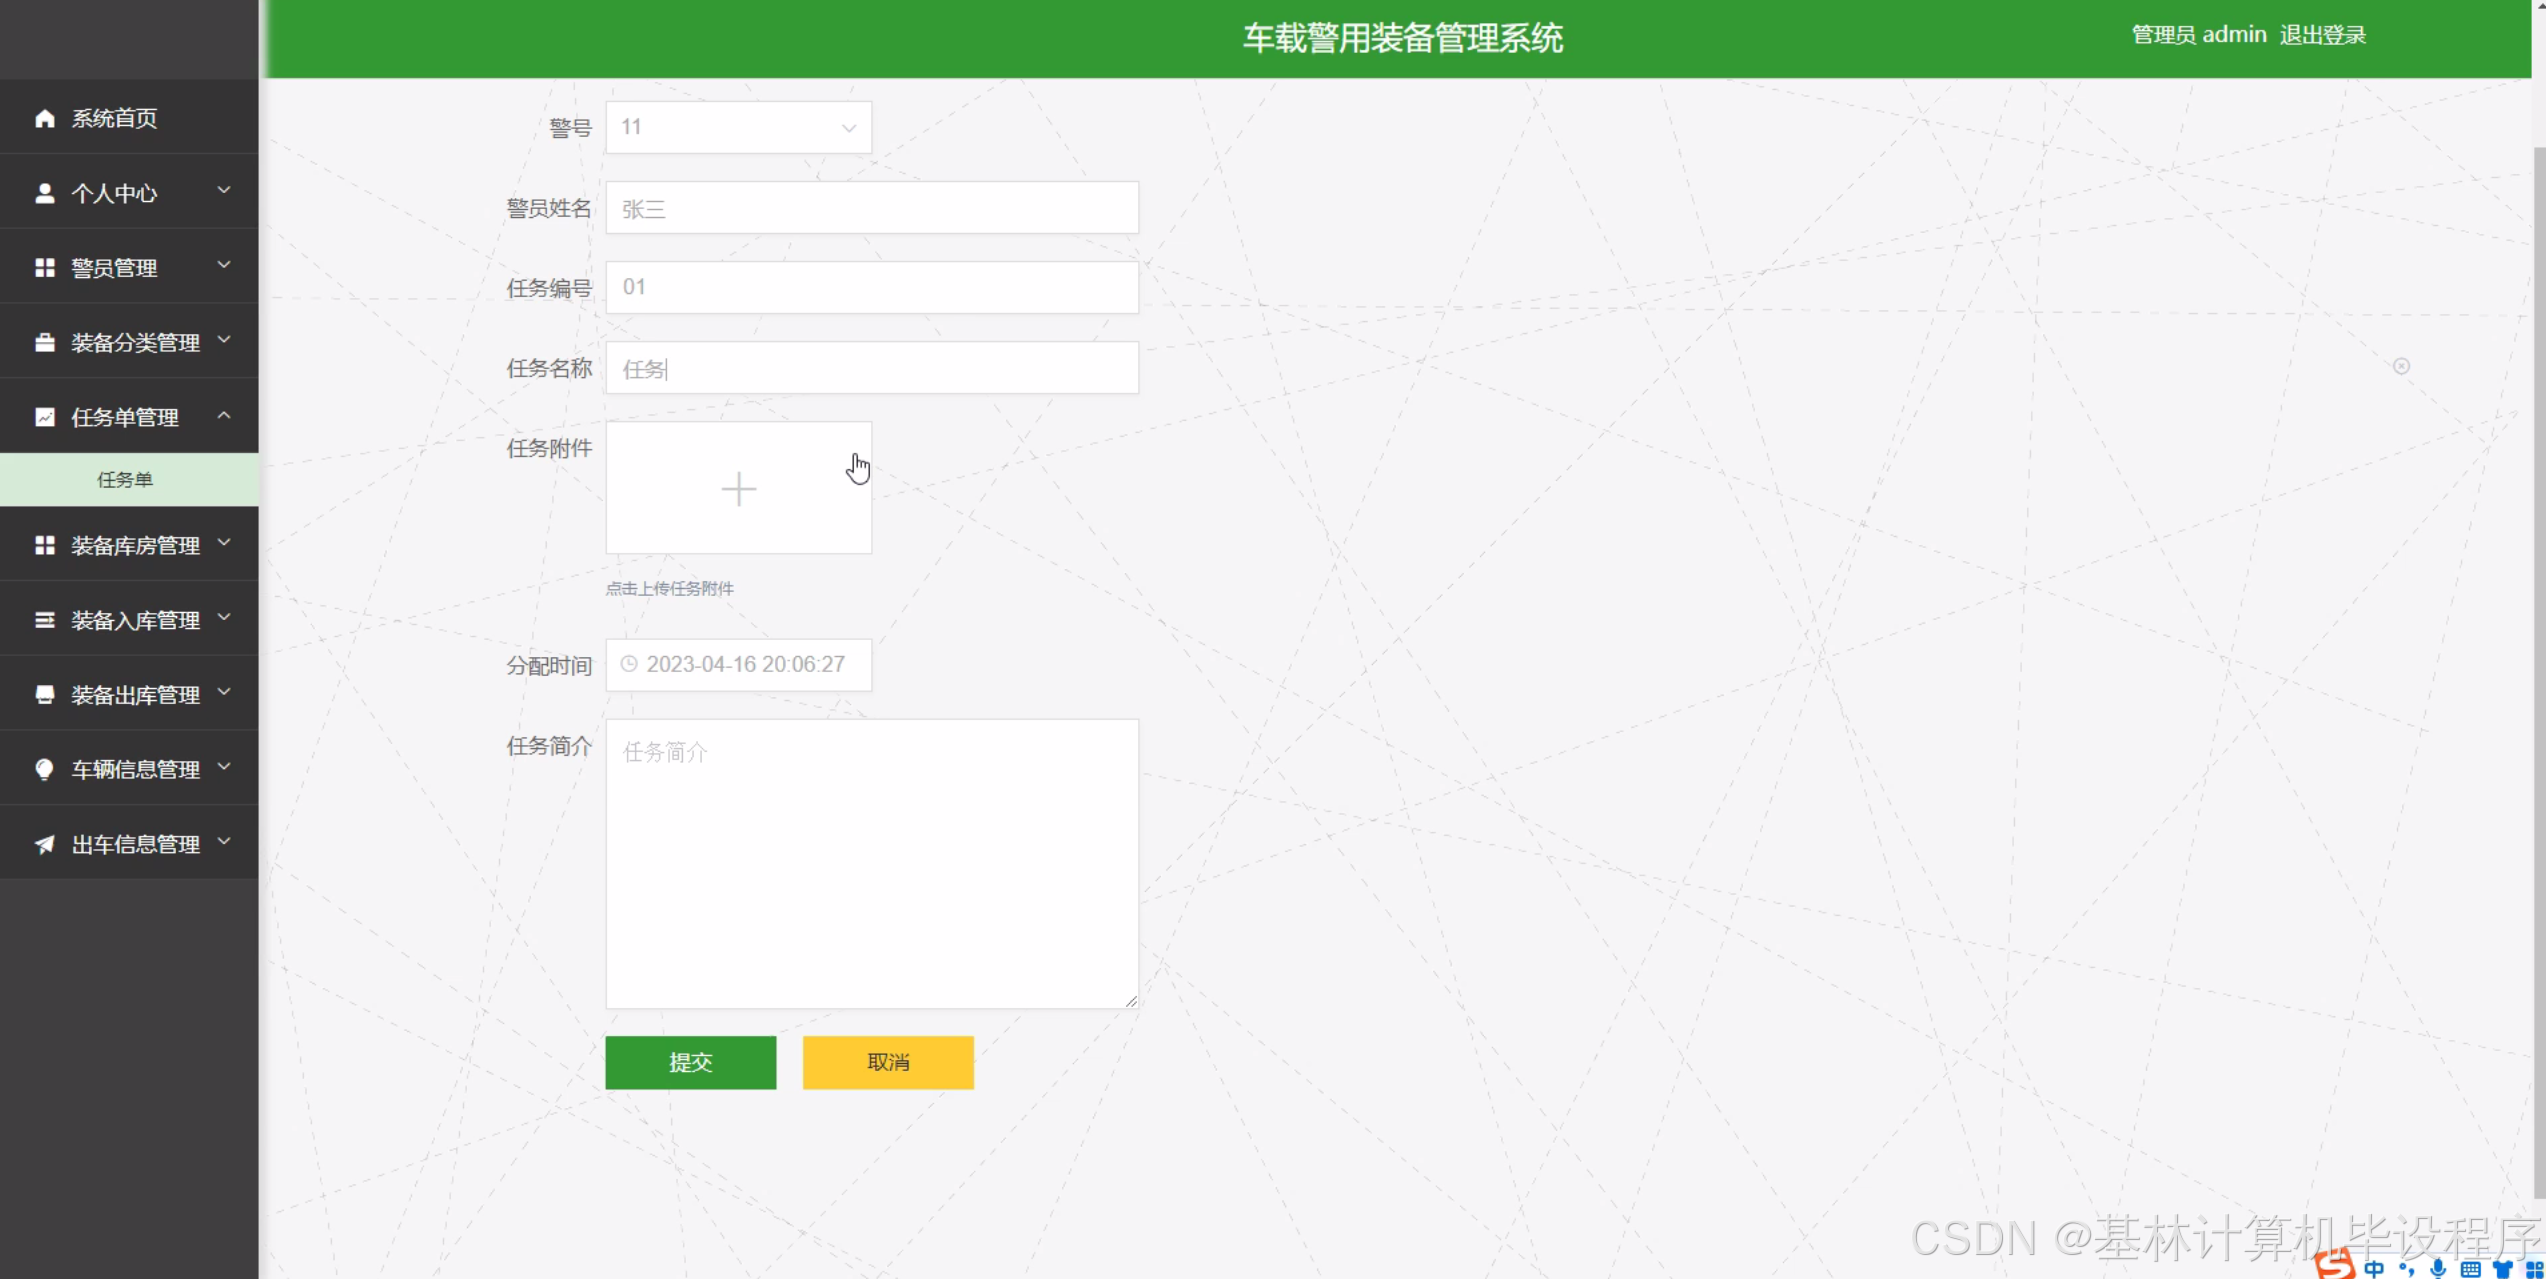Viewport: 2546px width, 1279px height.
Task: Open the 车辆信息管理 menu item
Action: tap(129, 769)
